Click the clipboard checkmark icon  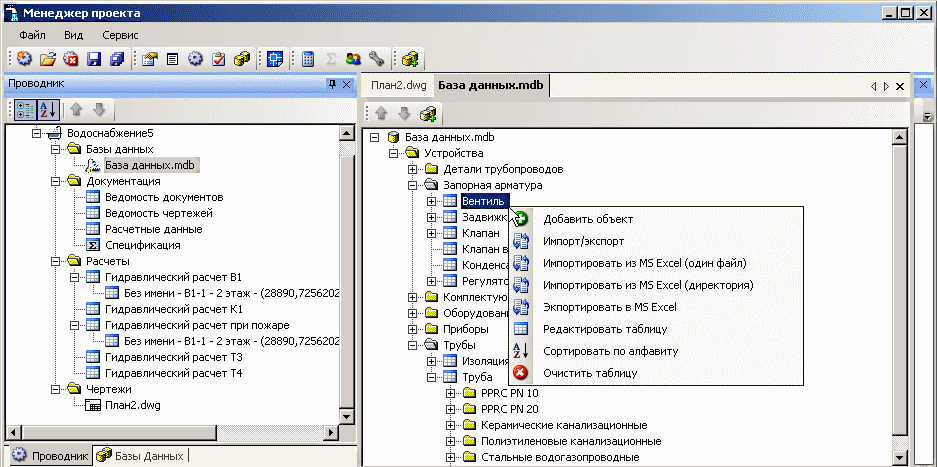pos(219,59)
